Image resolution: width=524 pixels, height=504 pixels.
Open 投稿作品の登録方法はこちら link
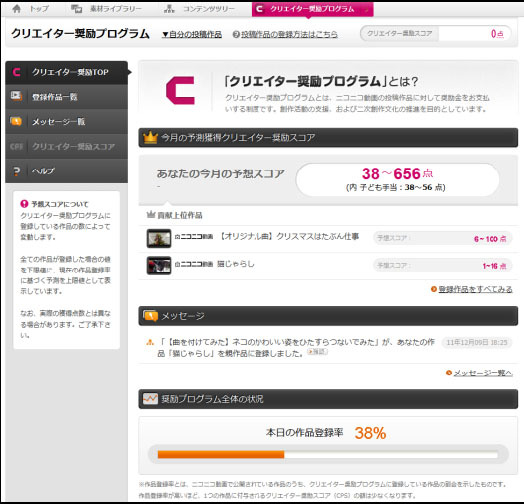[x=289, y=34]
